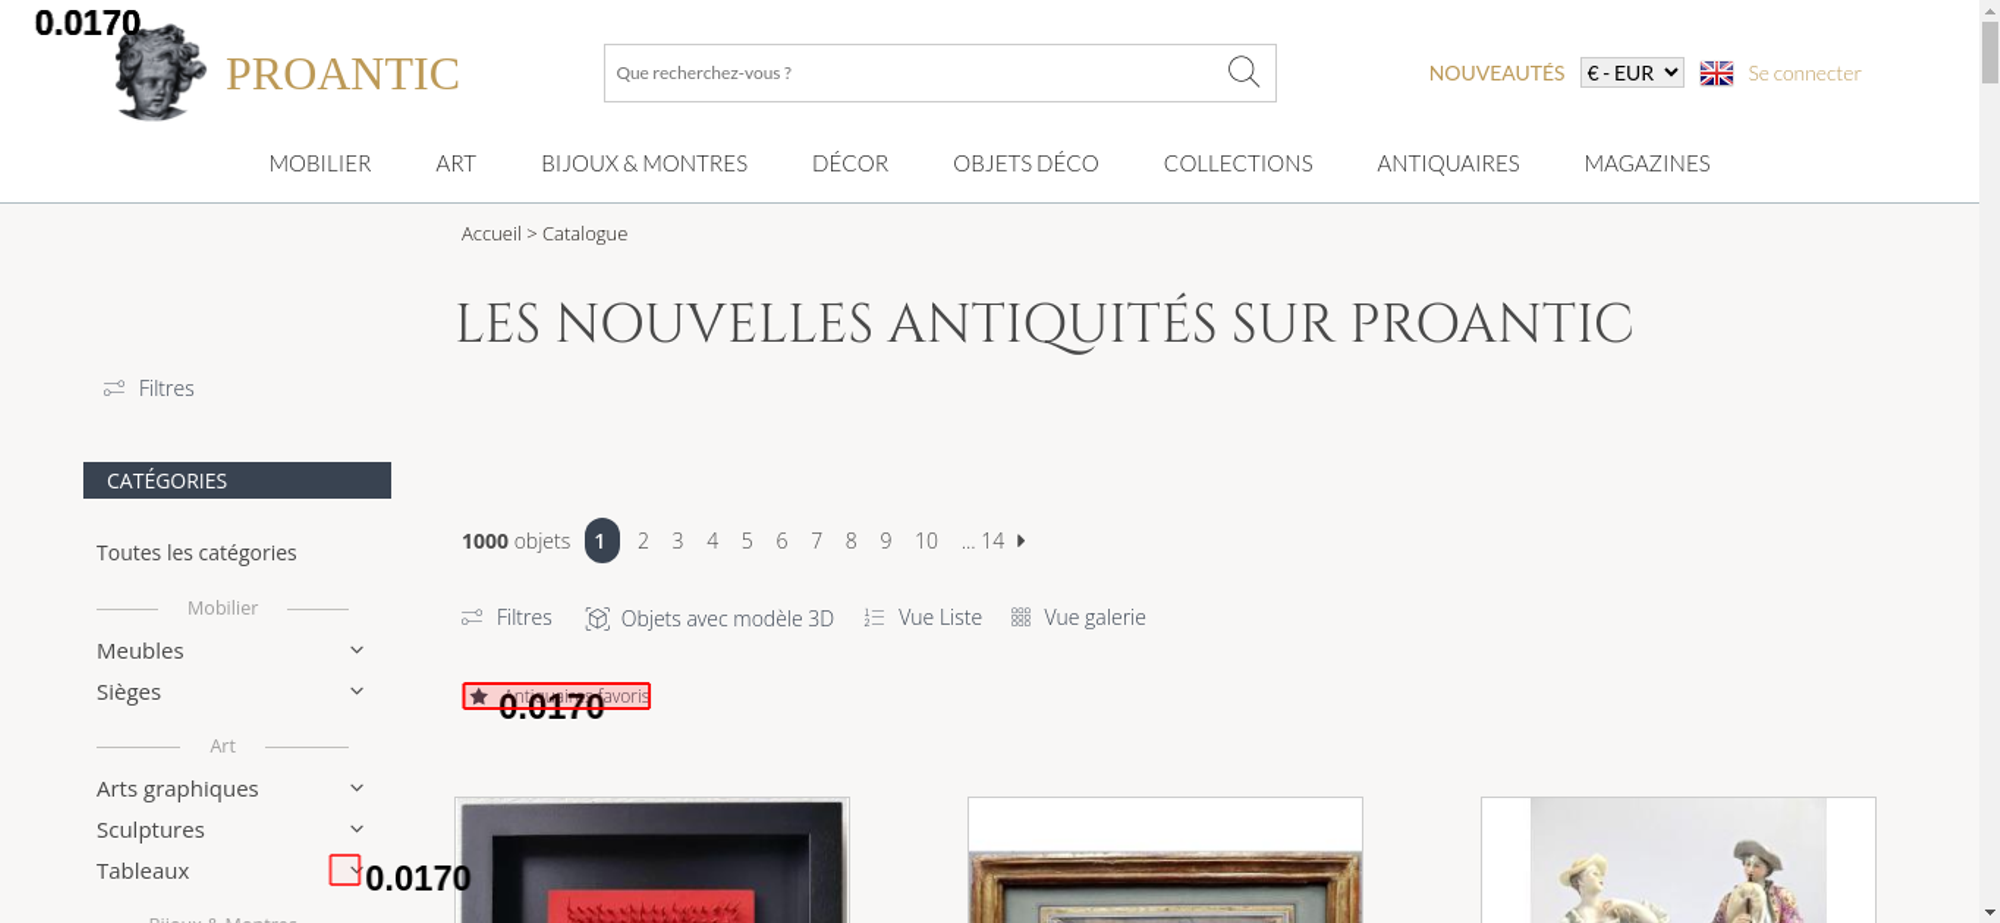
Task: Click the search input field
Action: pyautogui.click(x=915, y=73)
